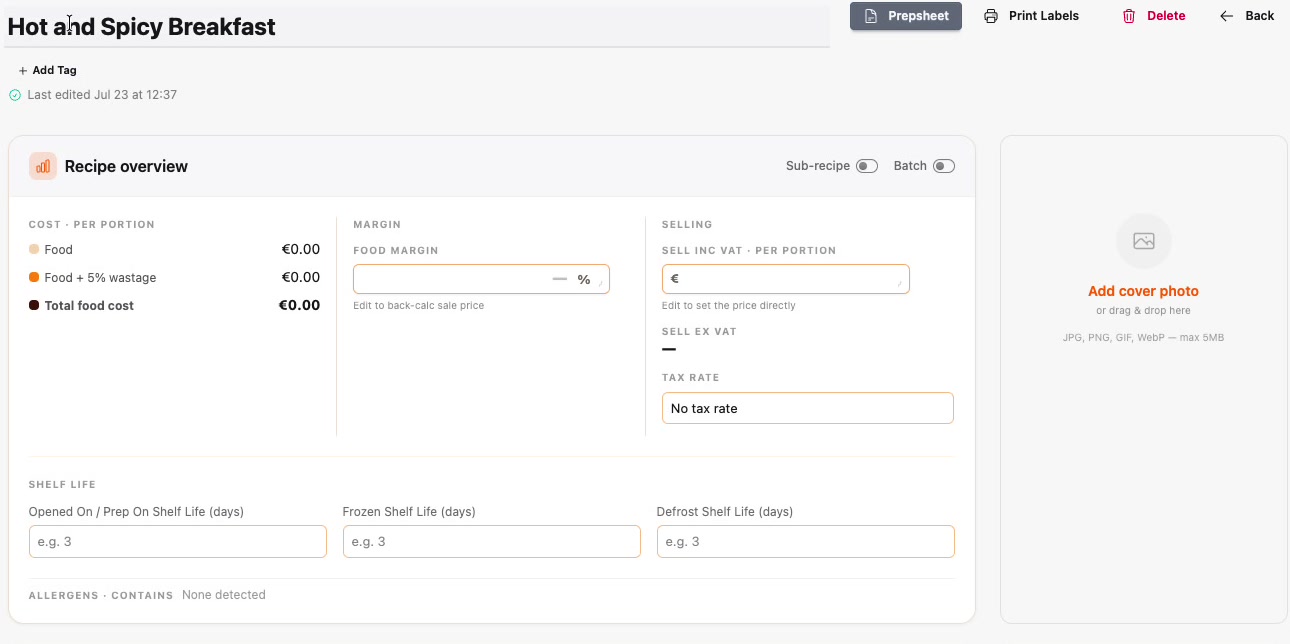Click Edit to back-calc sale price hint

(x=418, y=305)
